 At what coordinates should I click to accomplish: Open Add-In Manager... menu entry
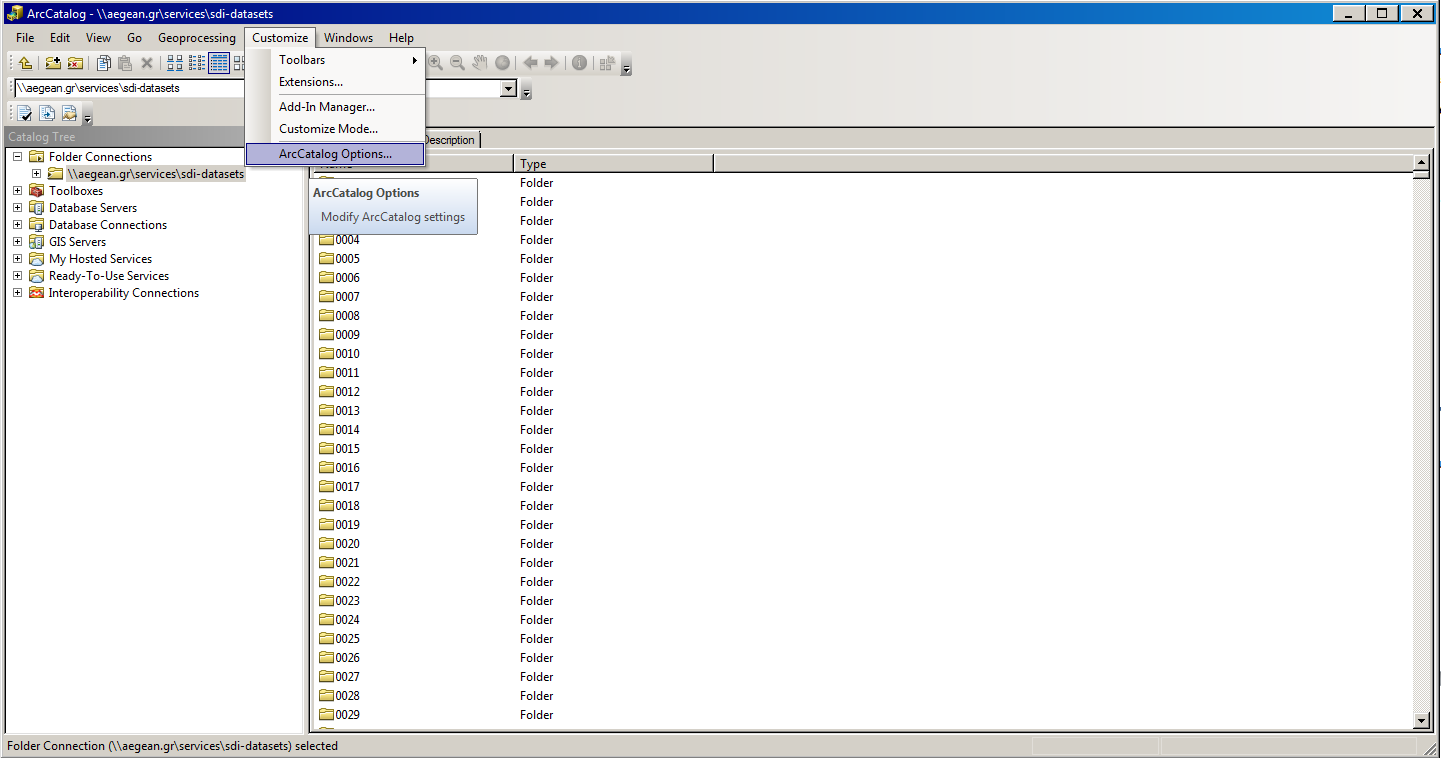(x=335, y=107)
